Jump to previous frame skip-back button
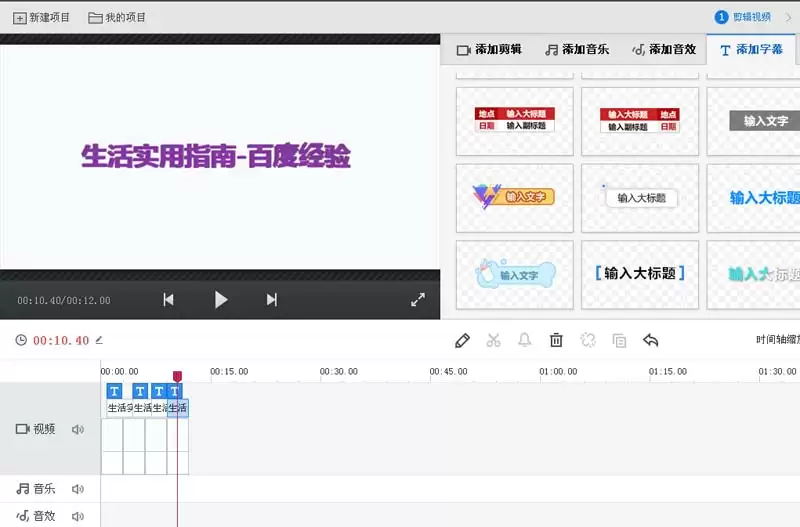800x527 pixels. coord(168,299)
